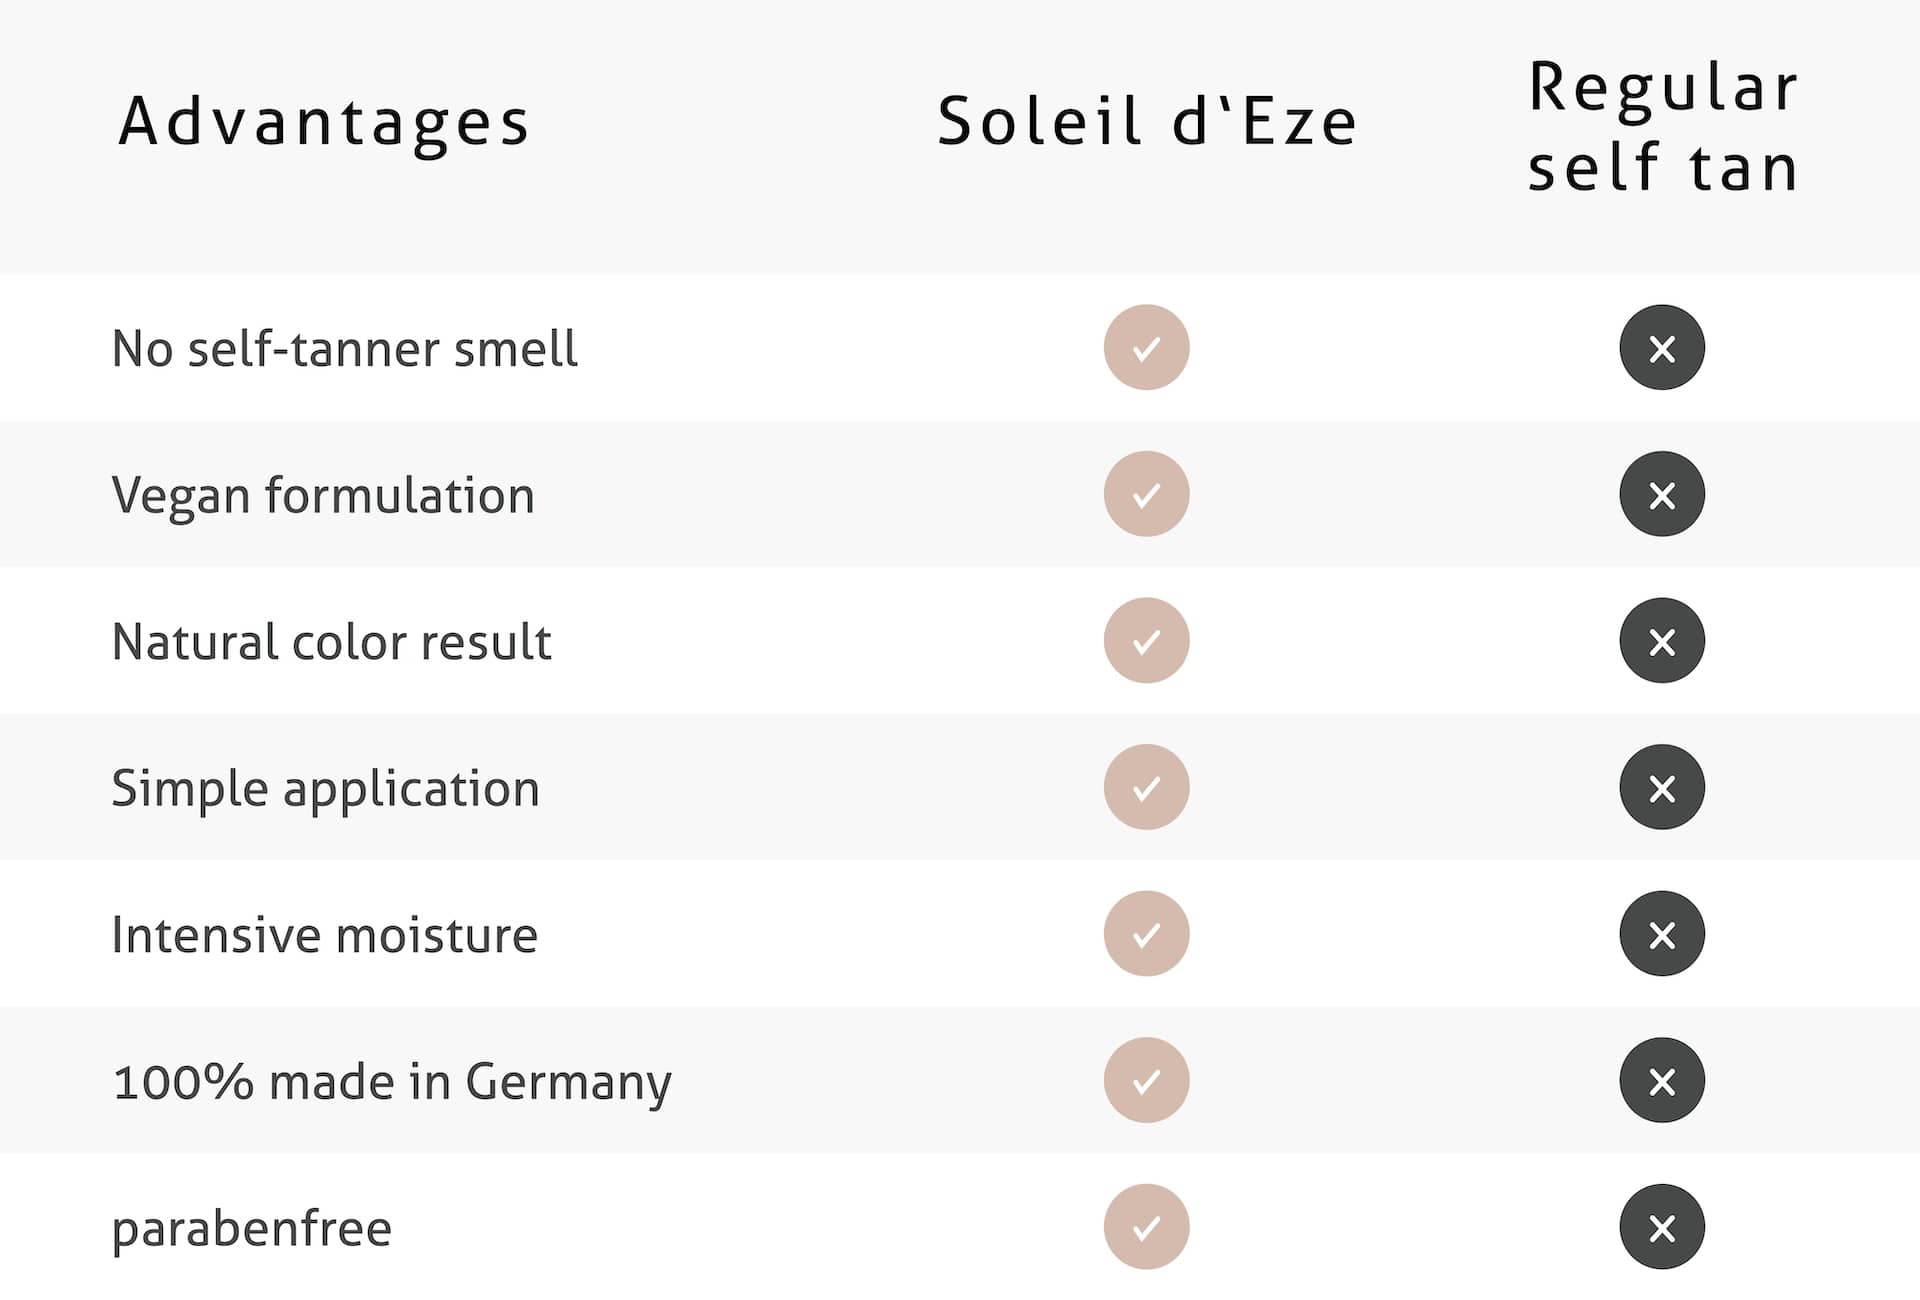Click the checkmark for Intensive moisture

coord(1146,934)
